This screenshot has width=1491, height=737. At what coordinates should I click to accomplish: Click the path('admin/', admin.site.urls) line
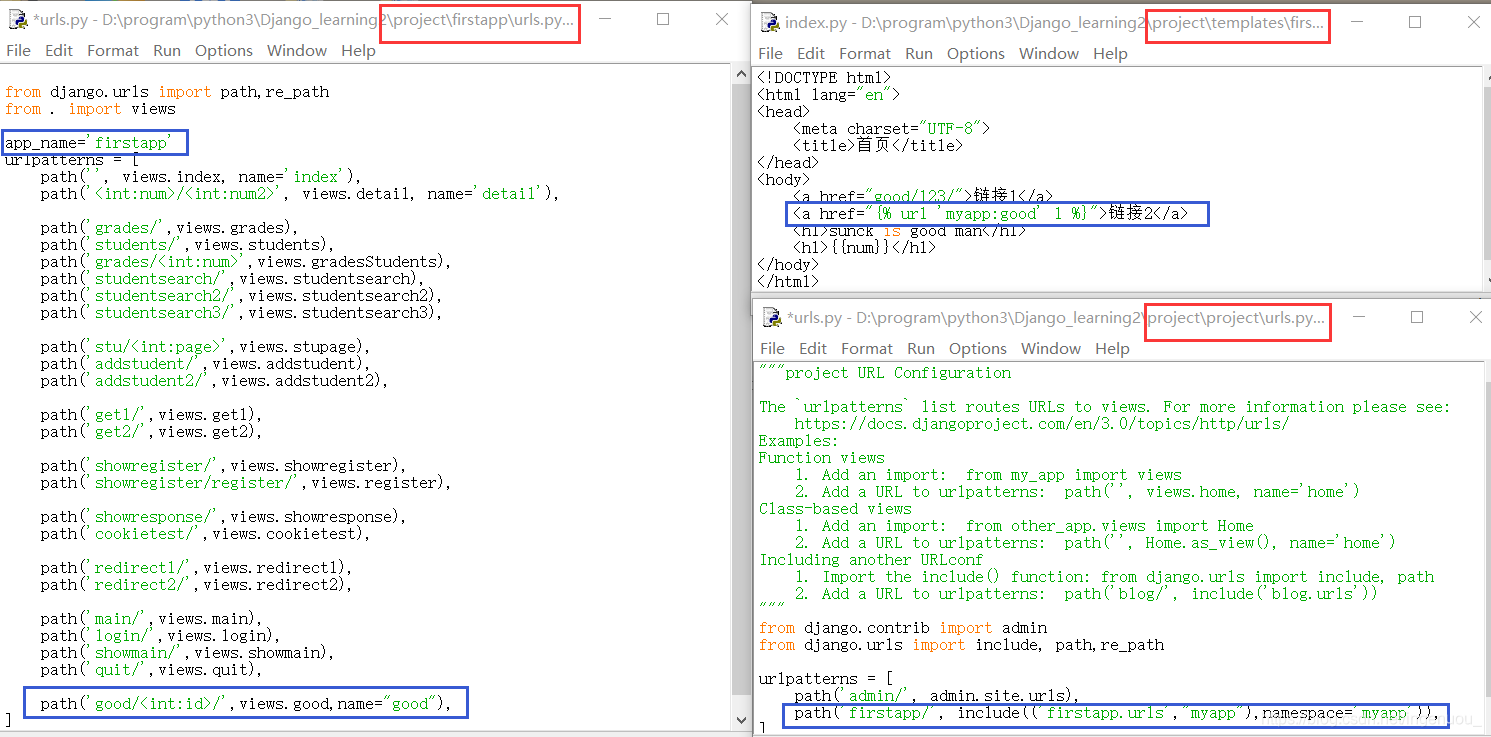tap(938, 696)
